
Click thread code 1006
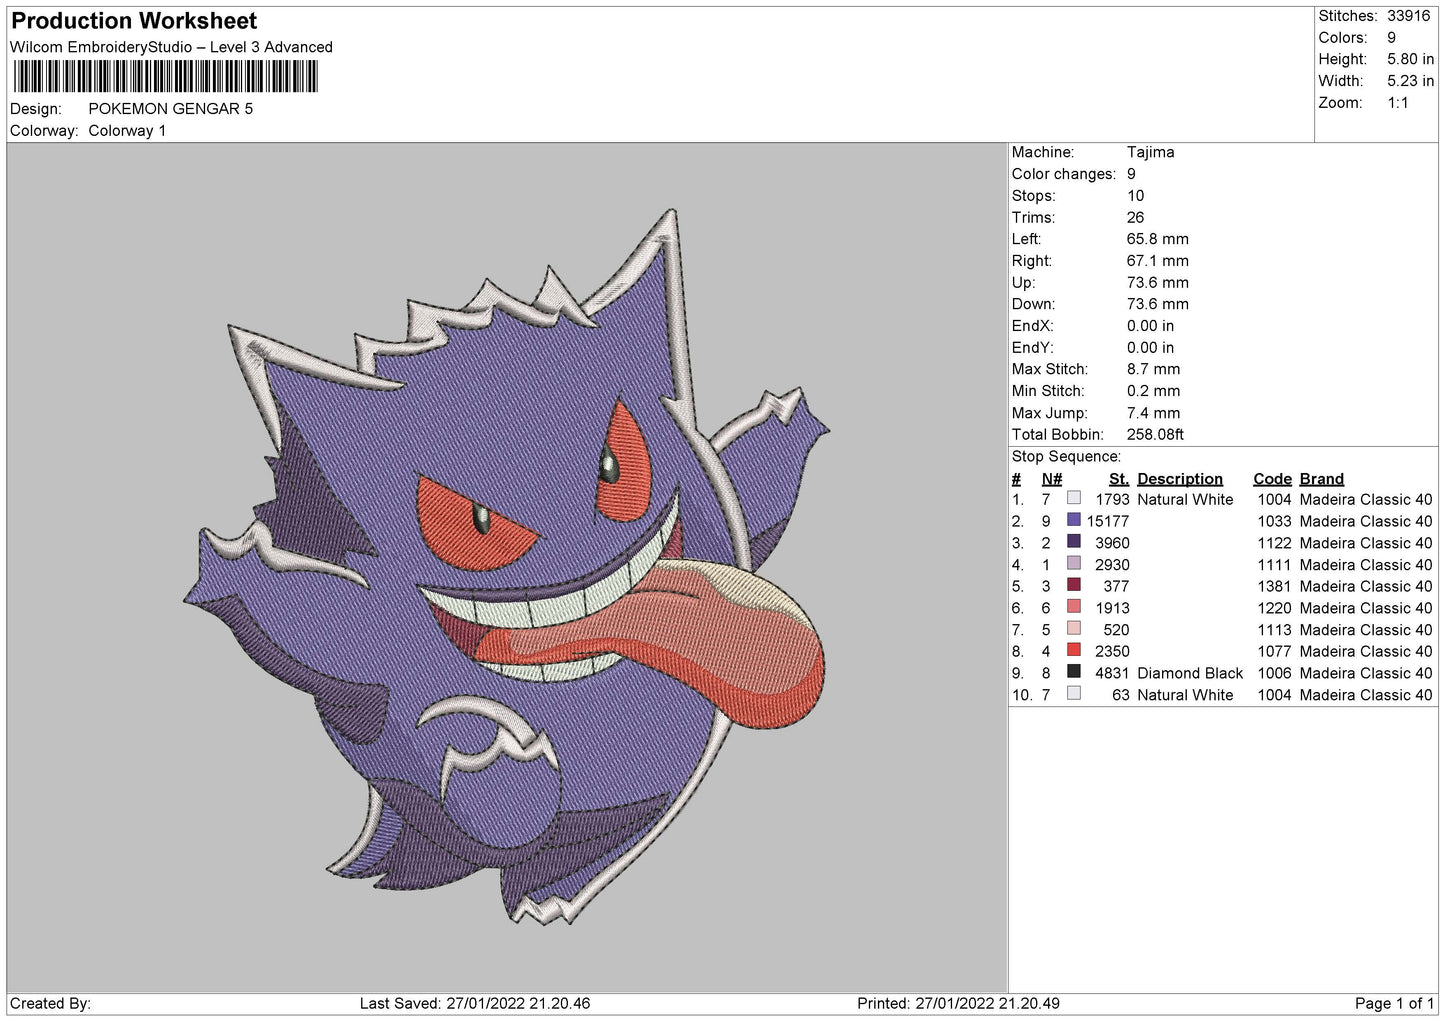(1274, 673)
